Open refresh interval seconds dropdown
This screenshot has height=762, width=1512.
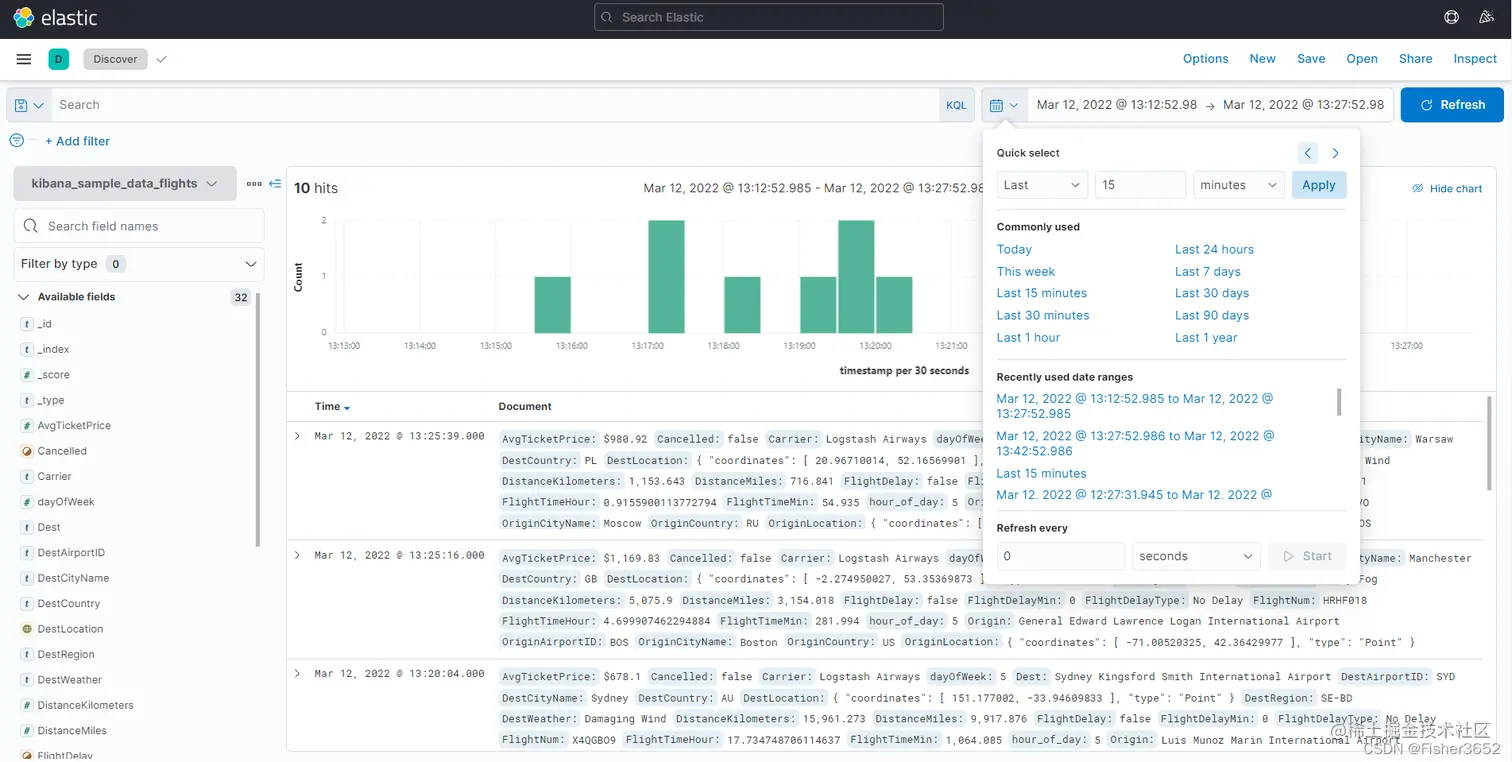click(x=1196, y=556)
